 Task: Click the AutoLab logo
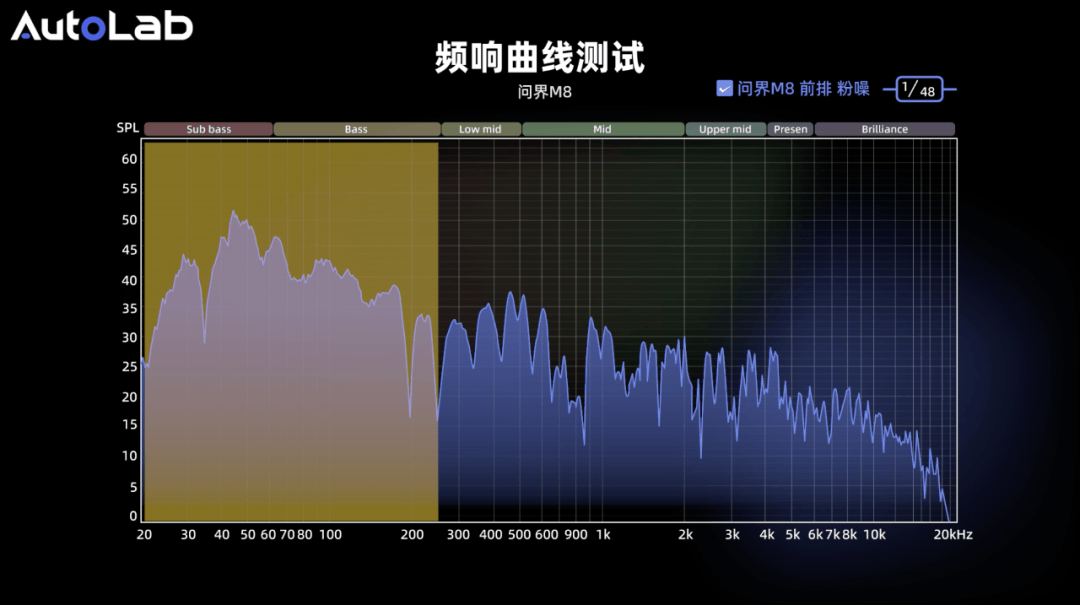[x=102, y=26]
